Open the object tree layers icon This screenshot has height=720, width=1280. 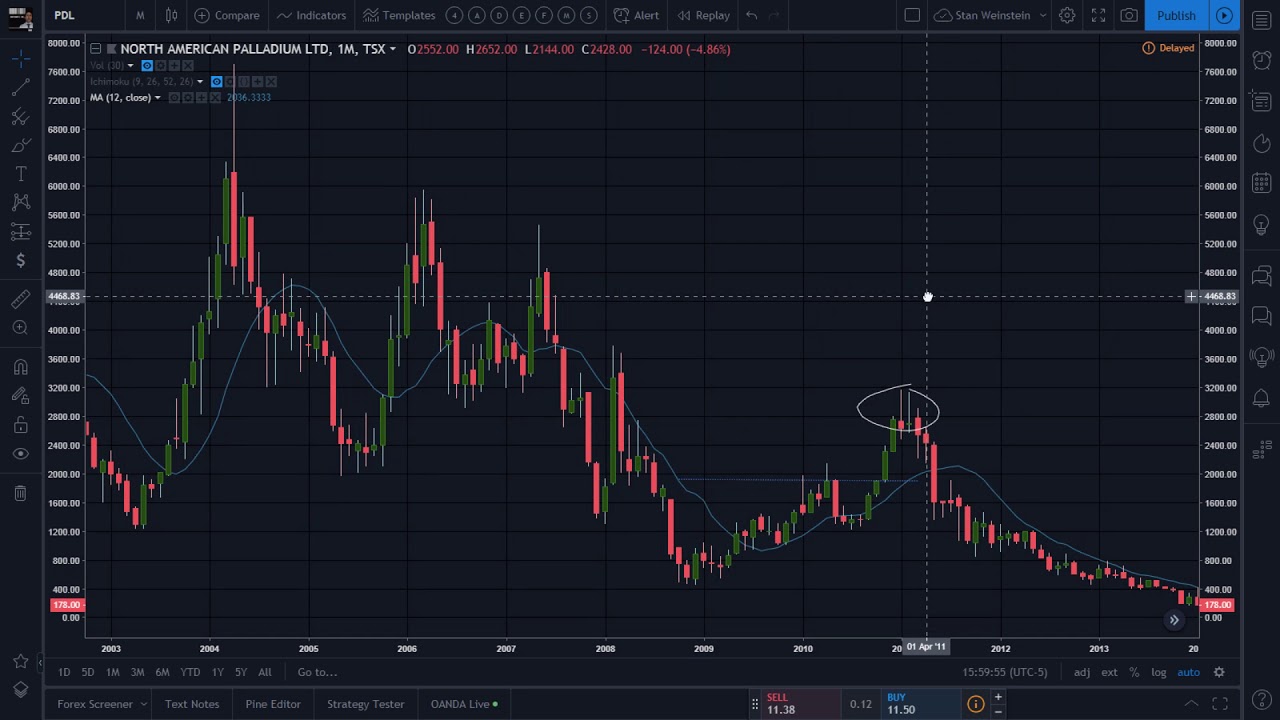tap(20, 690)
